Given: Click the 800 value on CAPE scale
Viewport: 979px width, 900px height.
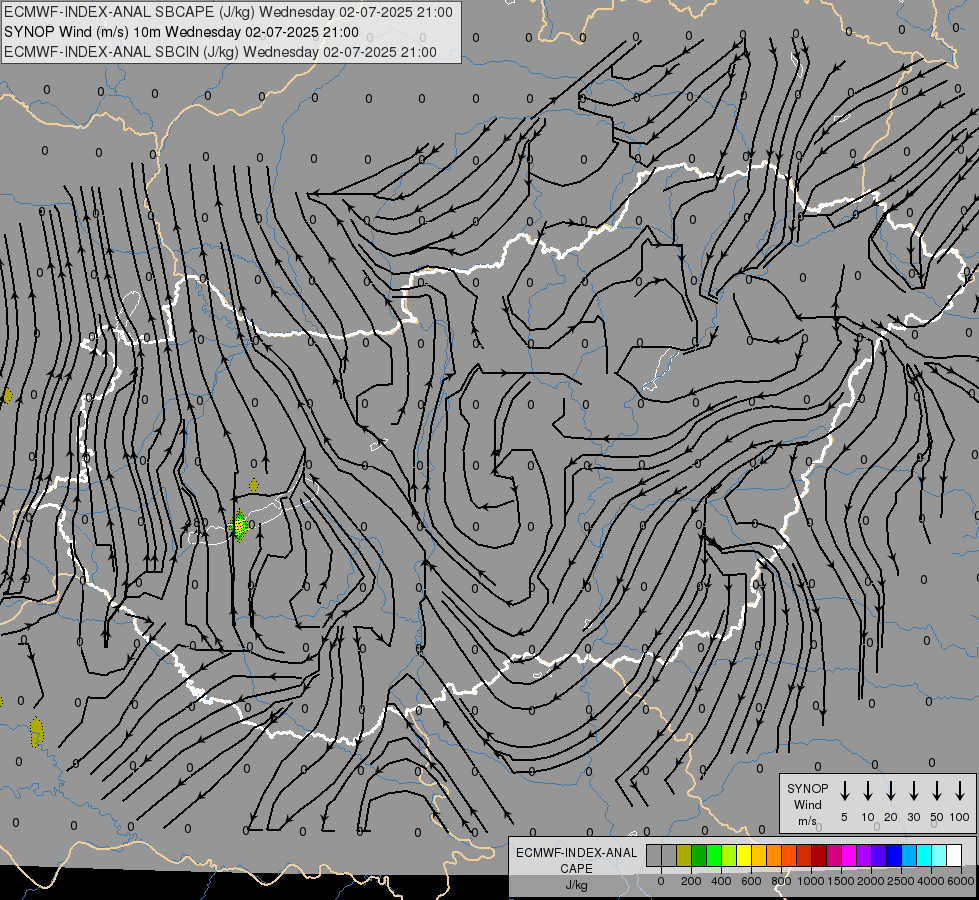Looking at the screenshot, I should (x=781, y=881).
